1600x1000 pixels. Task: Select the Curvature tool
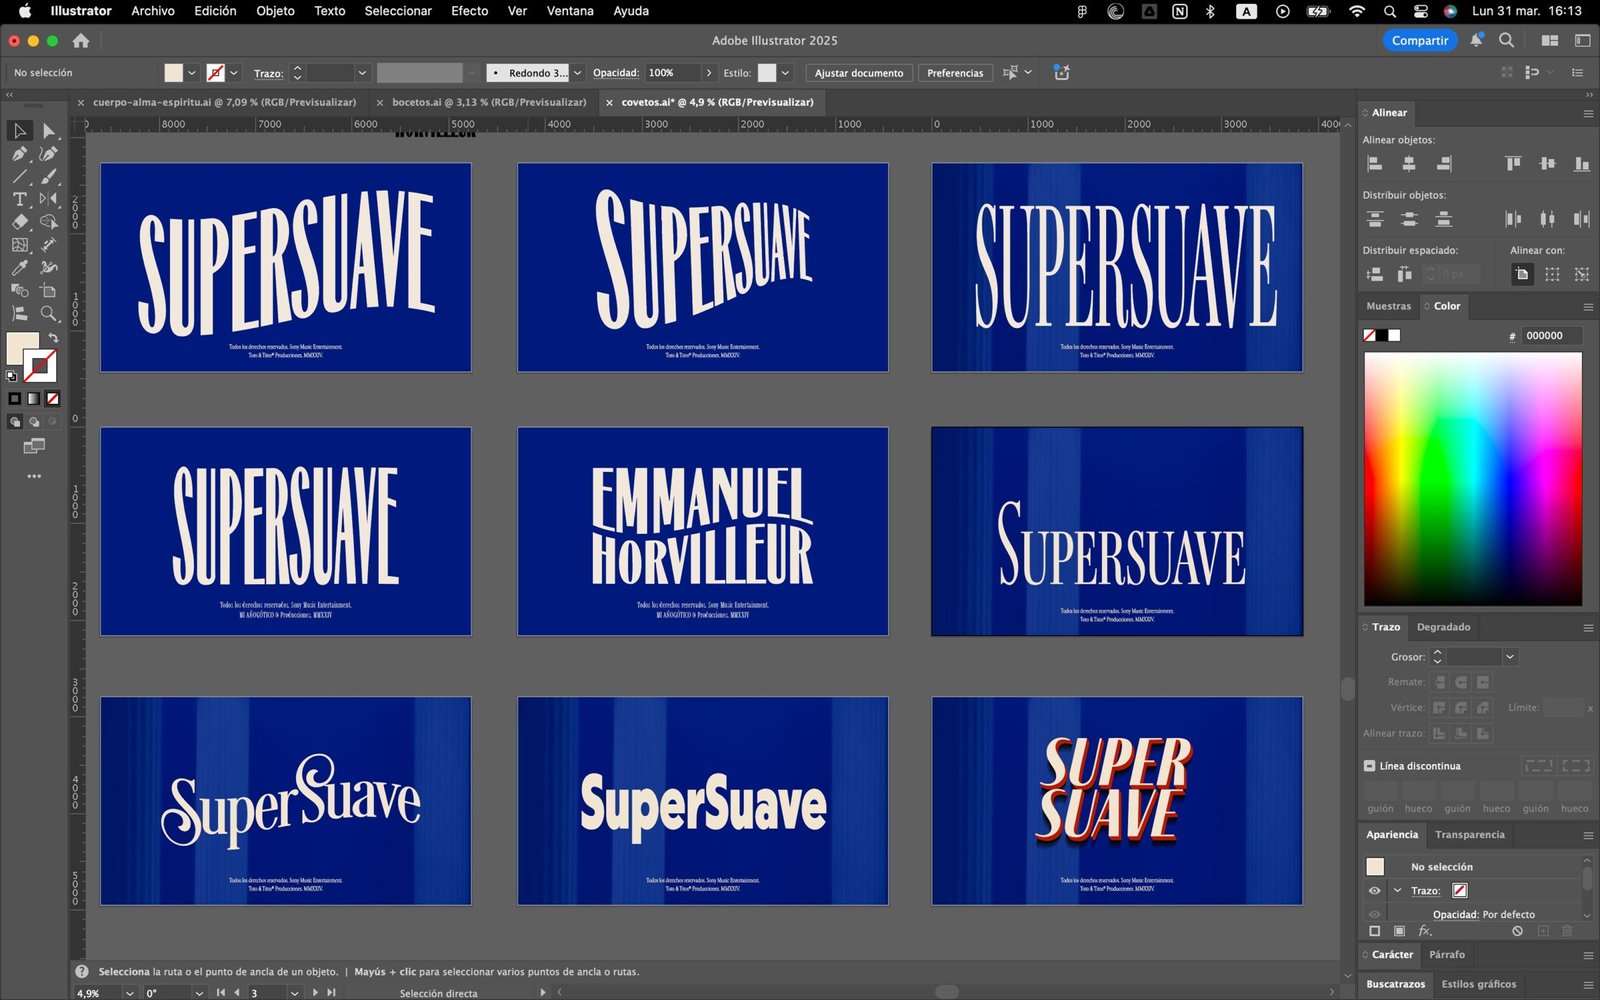click(x=48, y=154)
